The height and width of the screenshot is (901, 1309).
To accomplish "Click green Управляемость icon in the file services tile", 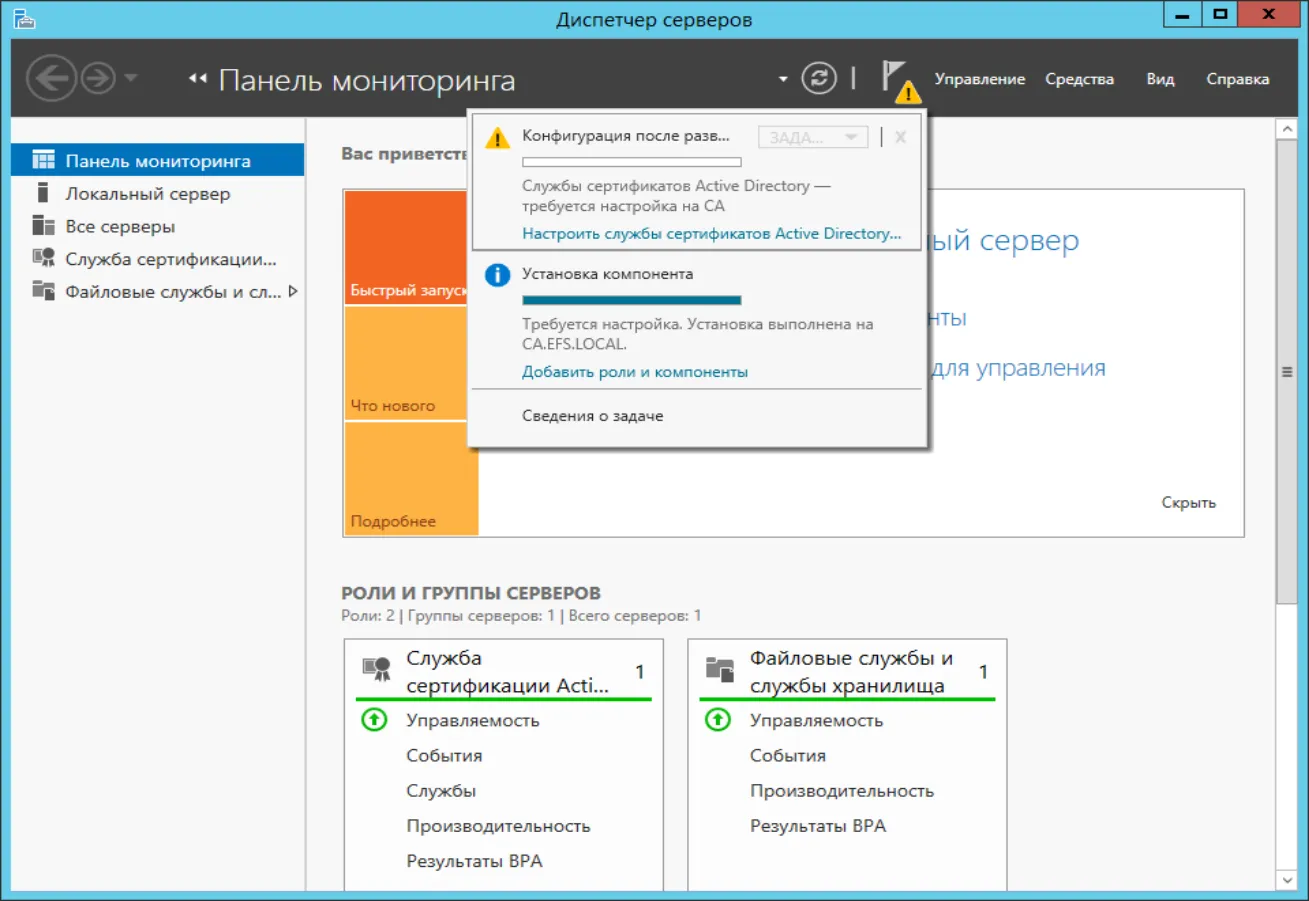I will pyautogui.click(x=718, y=719).
